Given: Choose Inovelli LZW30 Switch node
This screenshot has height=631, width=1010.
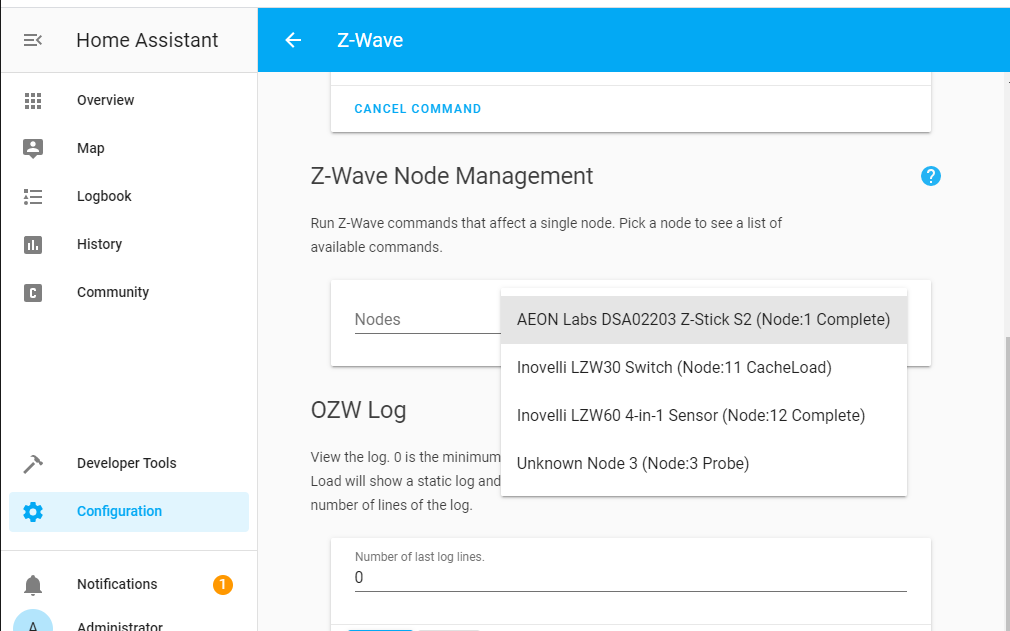Looking at the screenshot, I should pos(703,368).
